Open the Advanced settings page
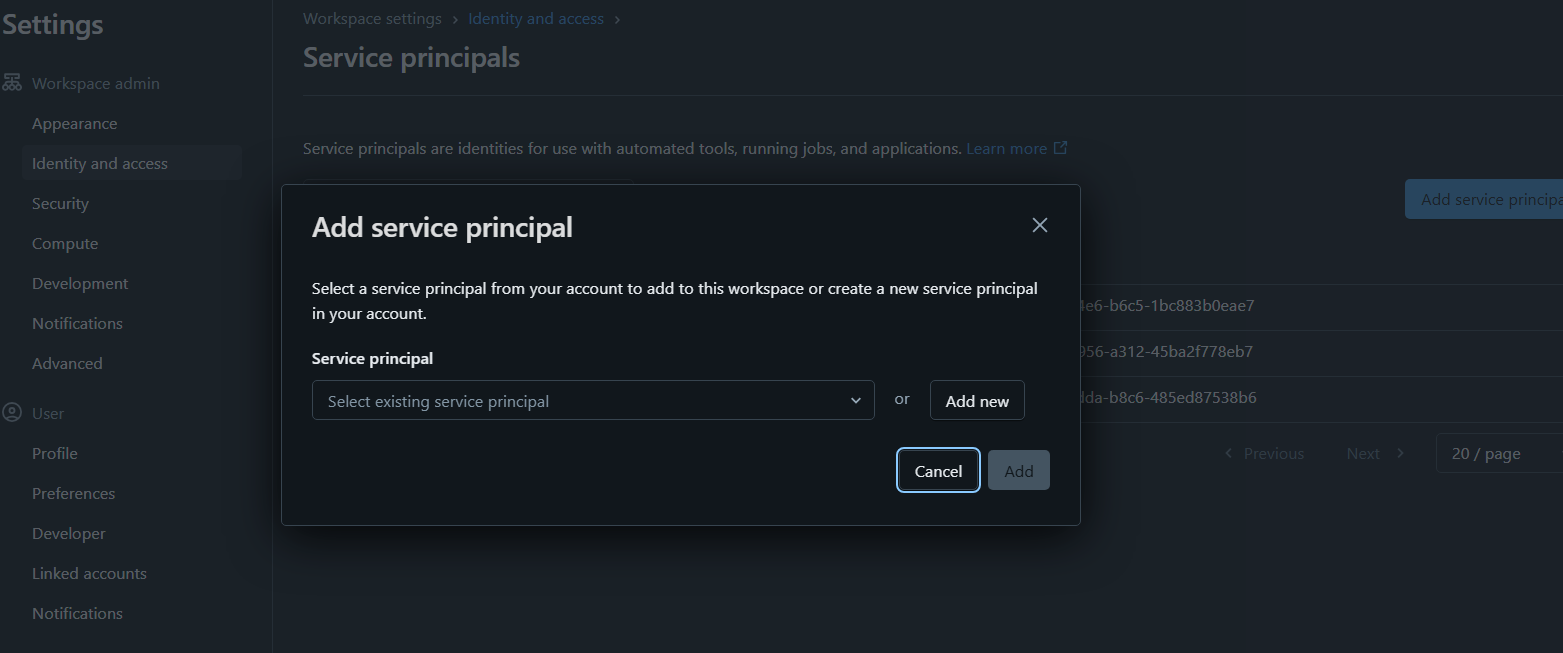Image resolution: width=1563 pixels, height=653 pixels. click(x=67, y=364)
